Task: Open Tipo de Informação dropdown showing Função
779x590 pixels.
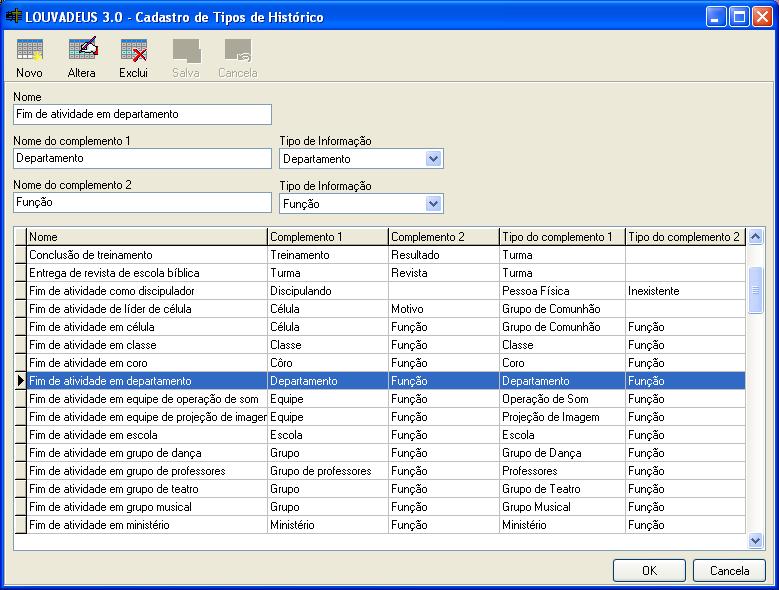Action: (x=433, y=204)
